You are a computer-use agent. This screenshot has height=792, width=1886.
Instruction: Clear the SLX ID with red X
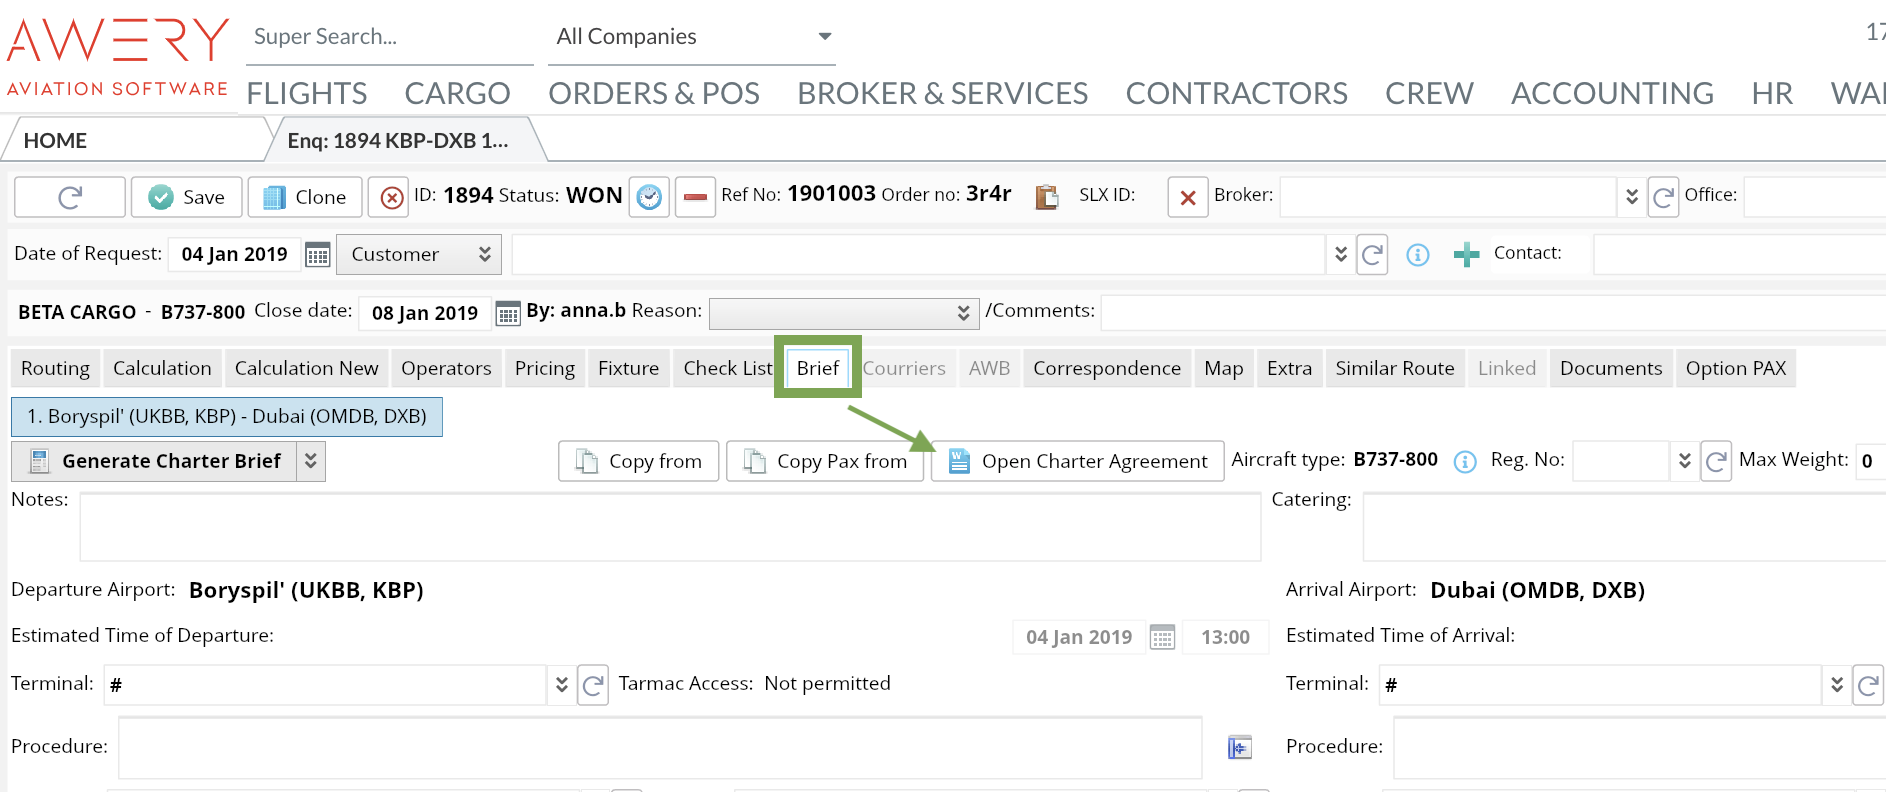1187,197
